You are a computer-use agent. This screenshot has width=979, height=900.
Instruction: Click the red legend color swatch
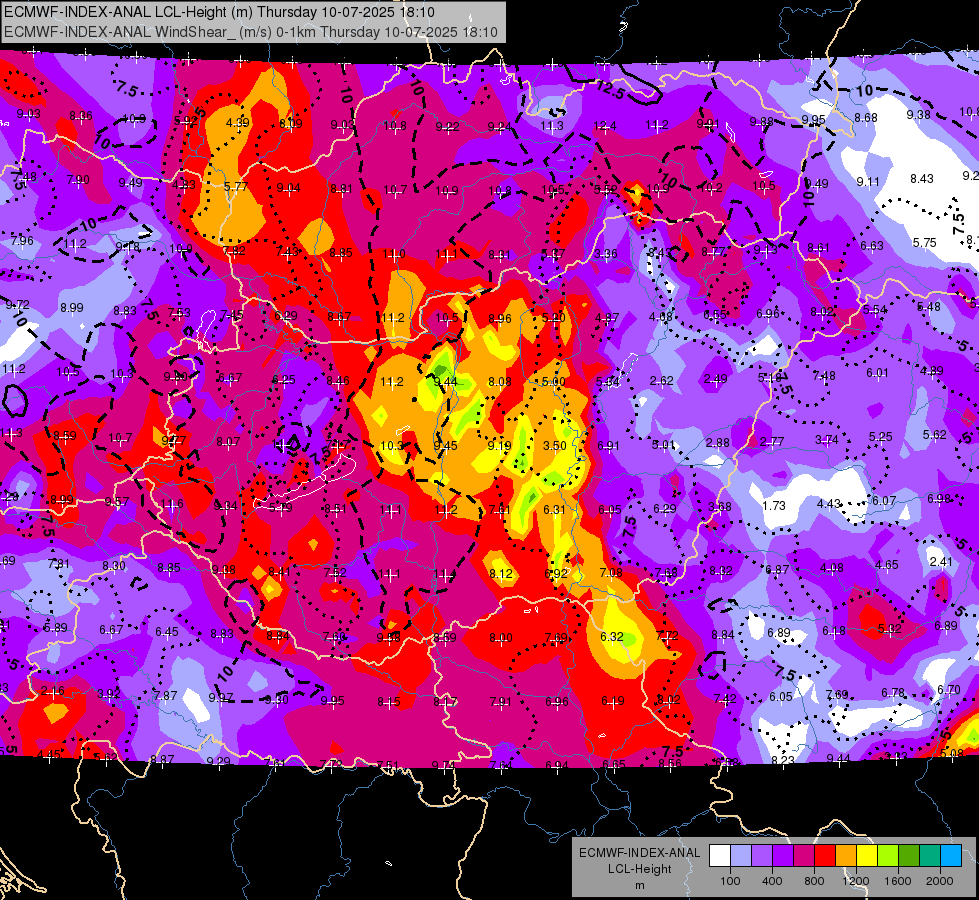pos(825,856)
